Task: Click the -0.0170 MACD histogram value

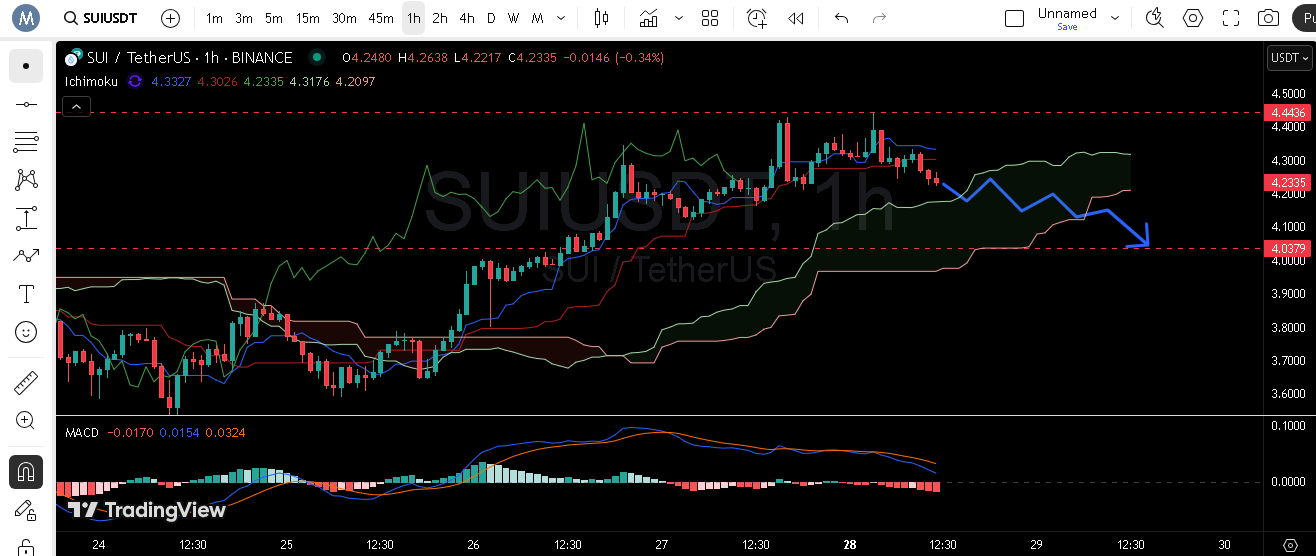Action: point(129,433)
